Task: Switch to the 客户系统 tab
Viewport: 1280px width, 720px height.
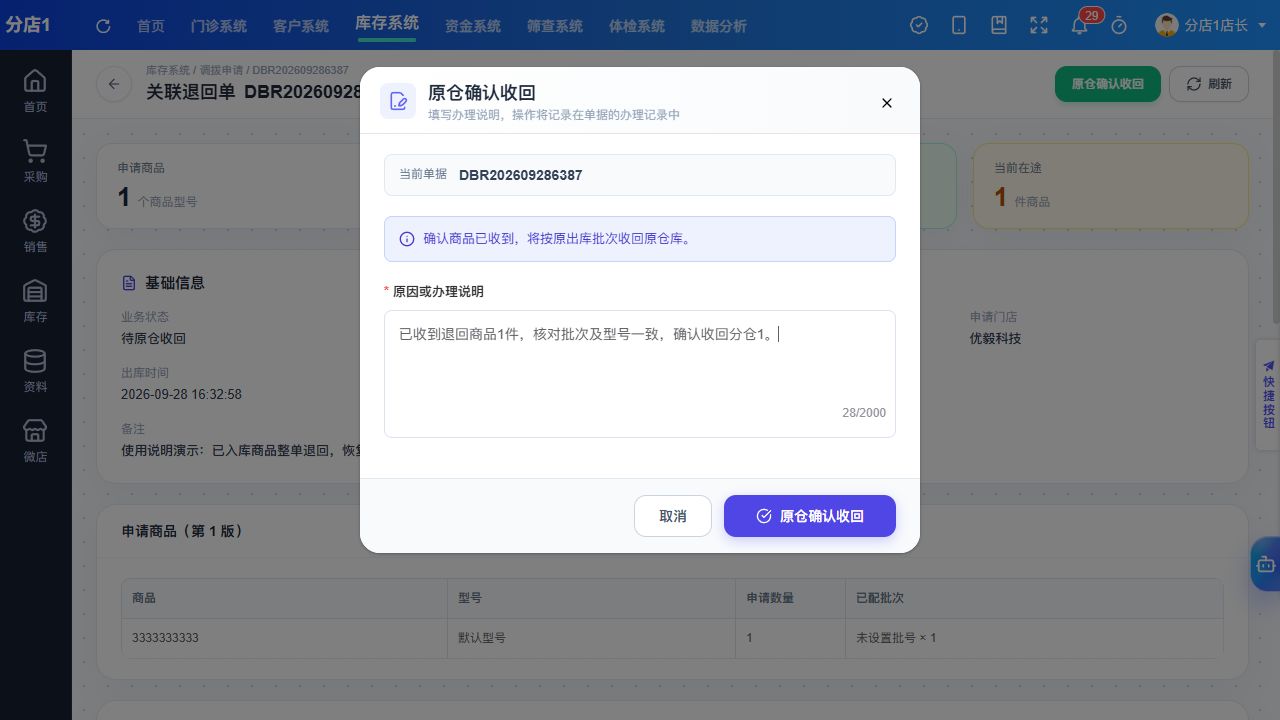Action: click(x=301, y=26)
